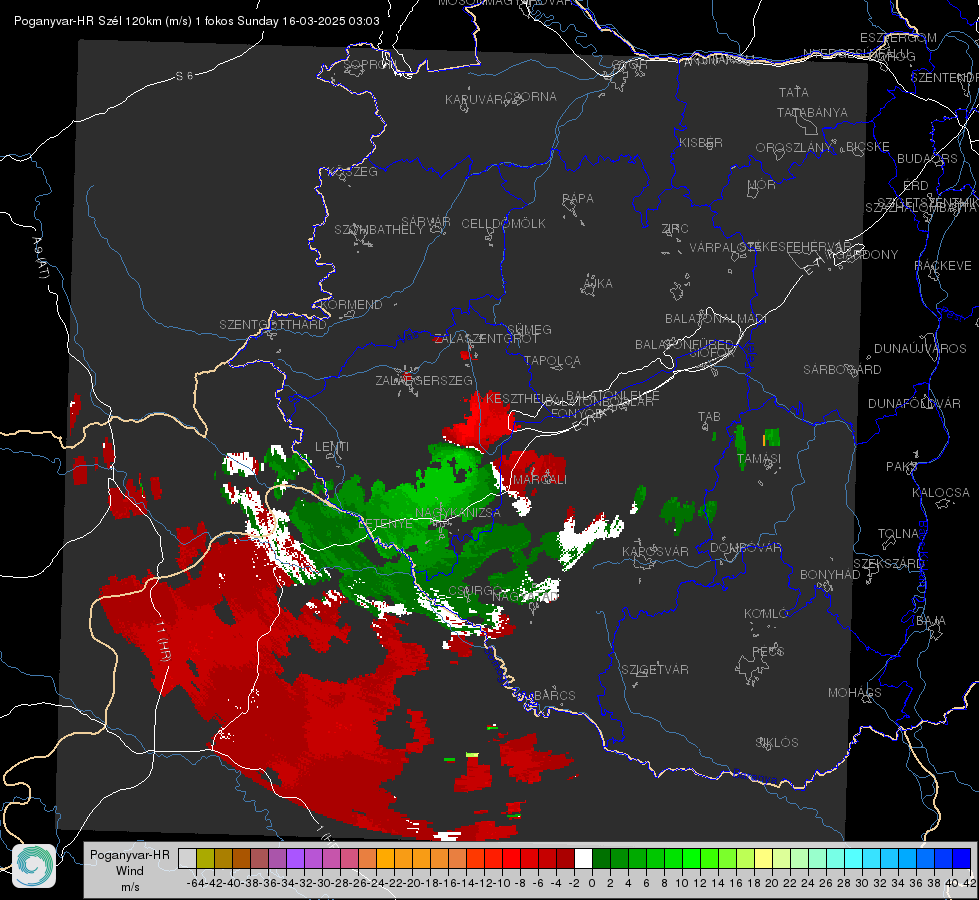Click the CSURGO city label
This screenshot has width=979, height=900.
coord(475,590)
